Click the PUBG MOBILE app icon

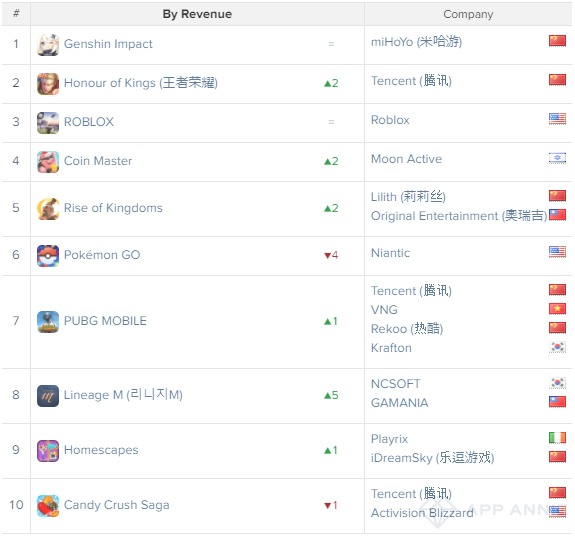click(x=48, y=322)
